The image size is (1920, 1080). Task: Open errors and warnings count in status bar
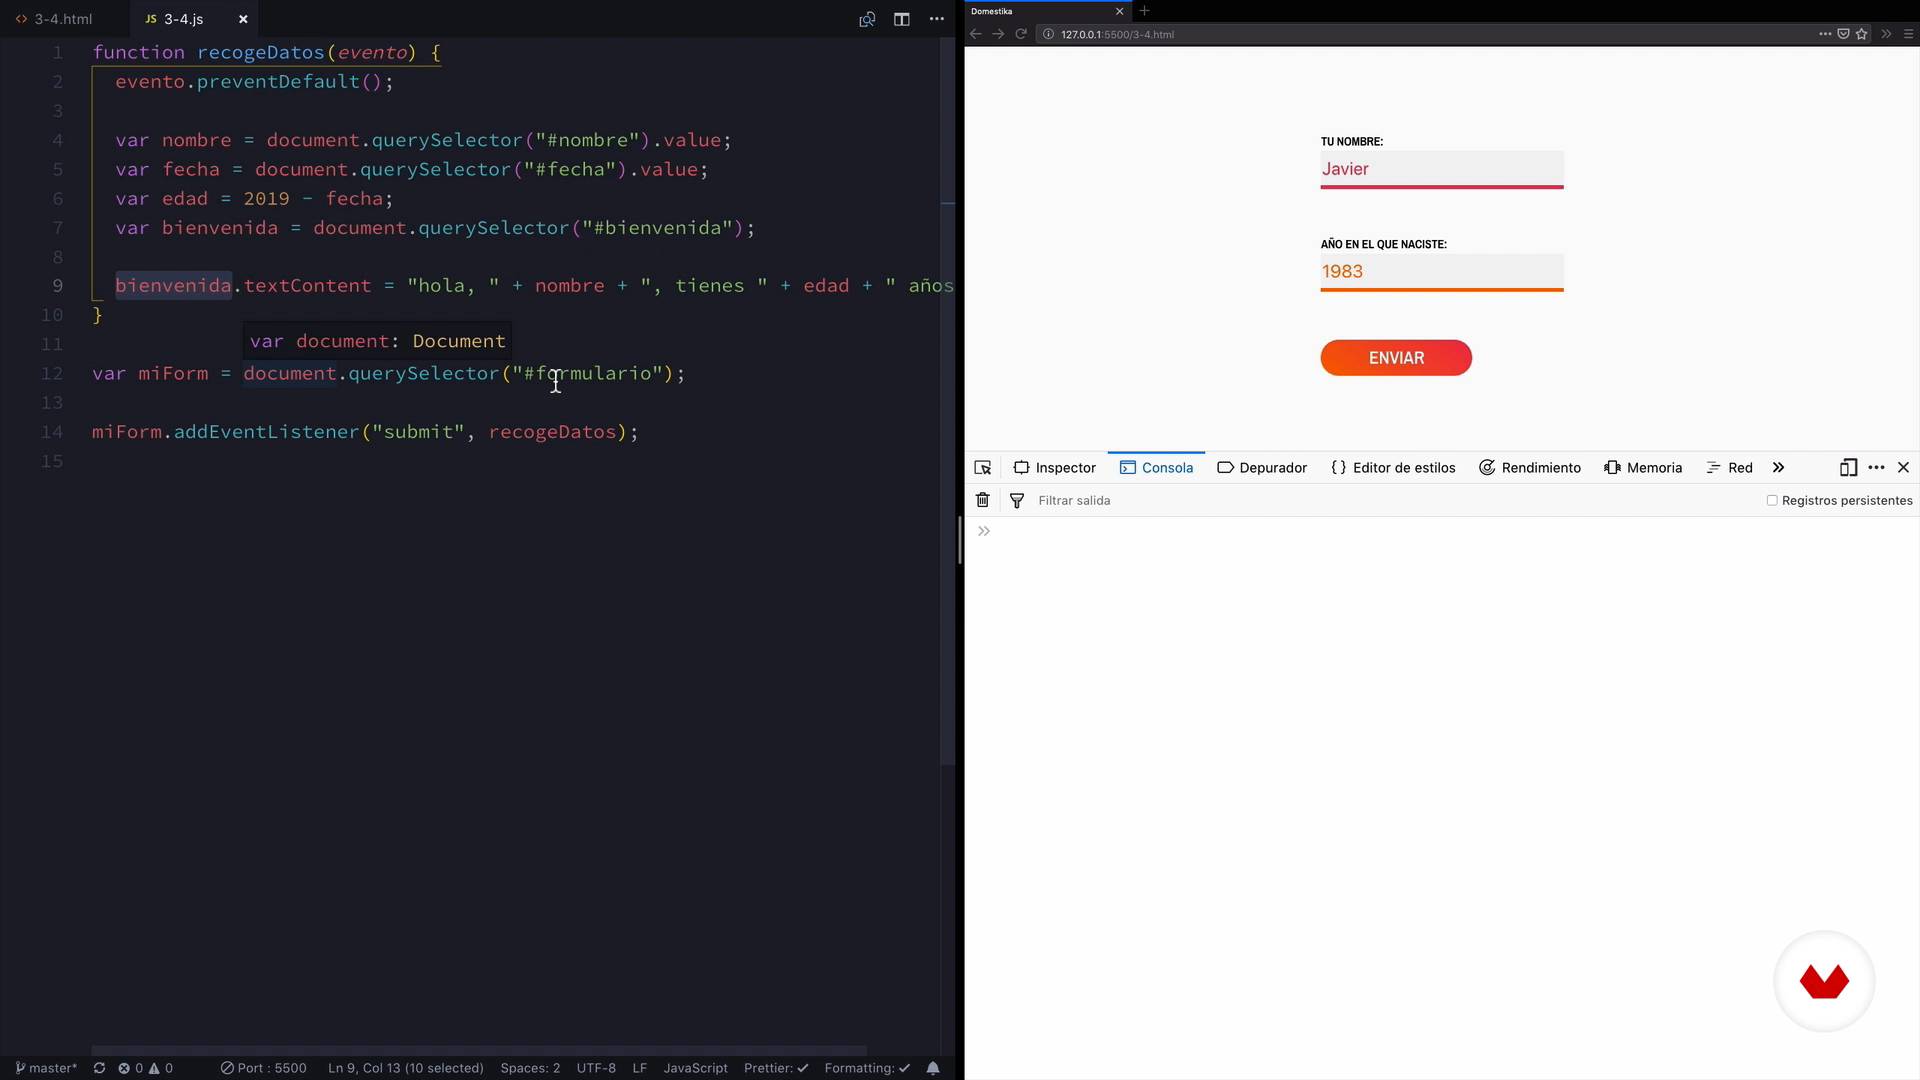tap(146, 1068)
